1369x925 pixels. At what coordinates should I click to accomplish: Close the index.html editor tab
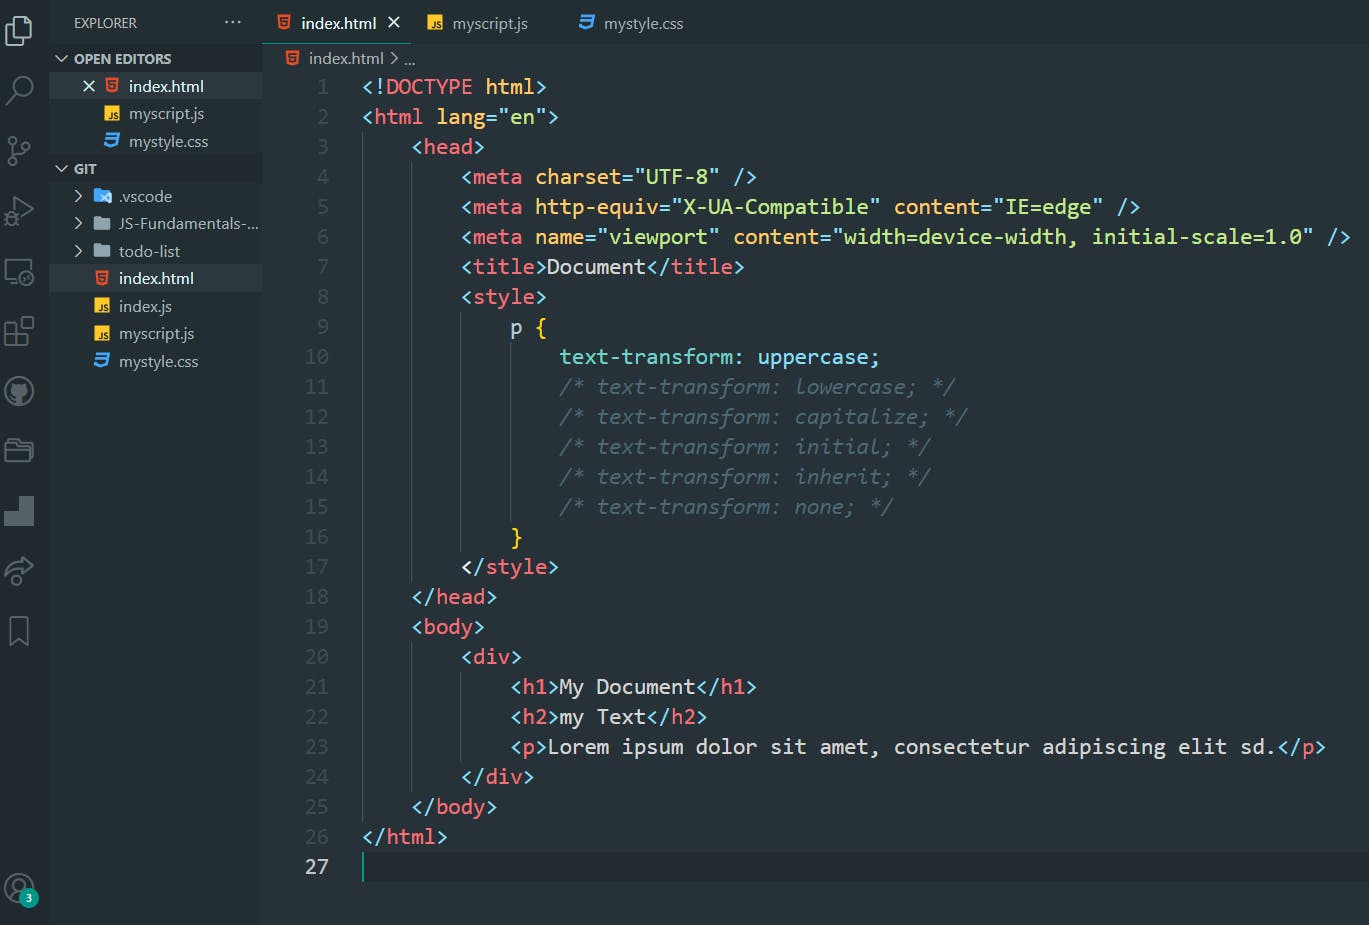[394, 22]
